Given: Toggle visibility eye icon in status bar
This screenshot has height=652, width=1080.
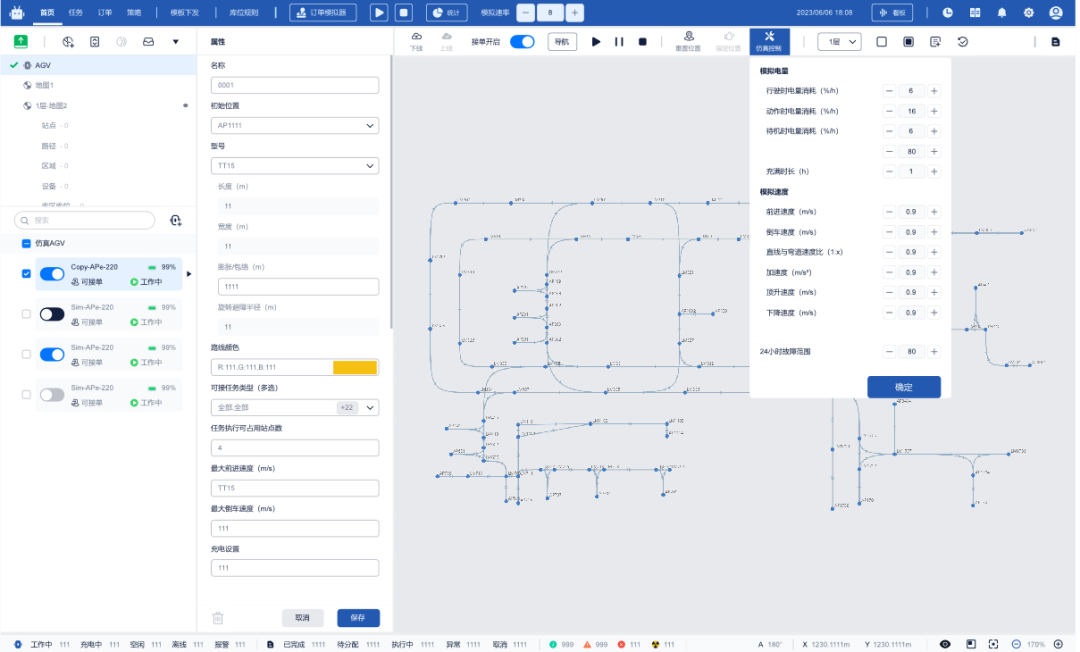Looking at the screenshot, I should tap(945, 644).
